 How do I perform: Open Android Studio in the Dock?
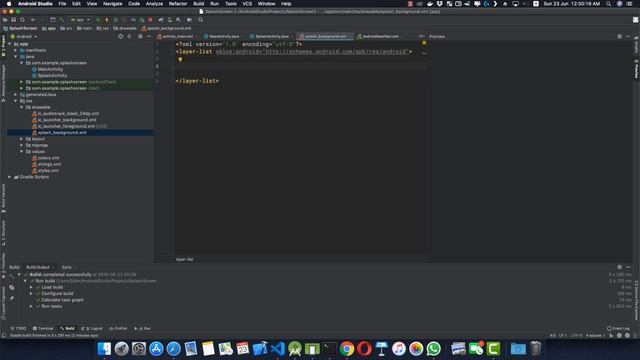(295, 349)
